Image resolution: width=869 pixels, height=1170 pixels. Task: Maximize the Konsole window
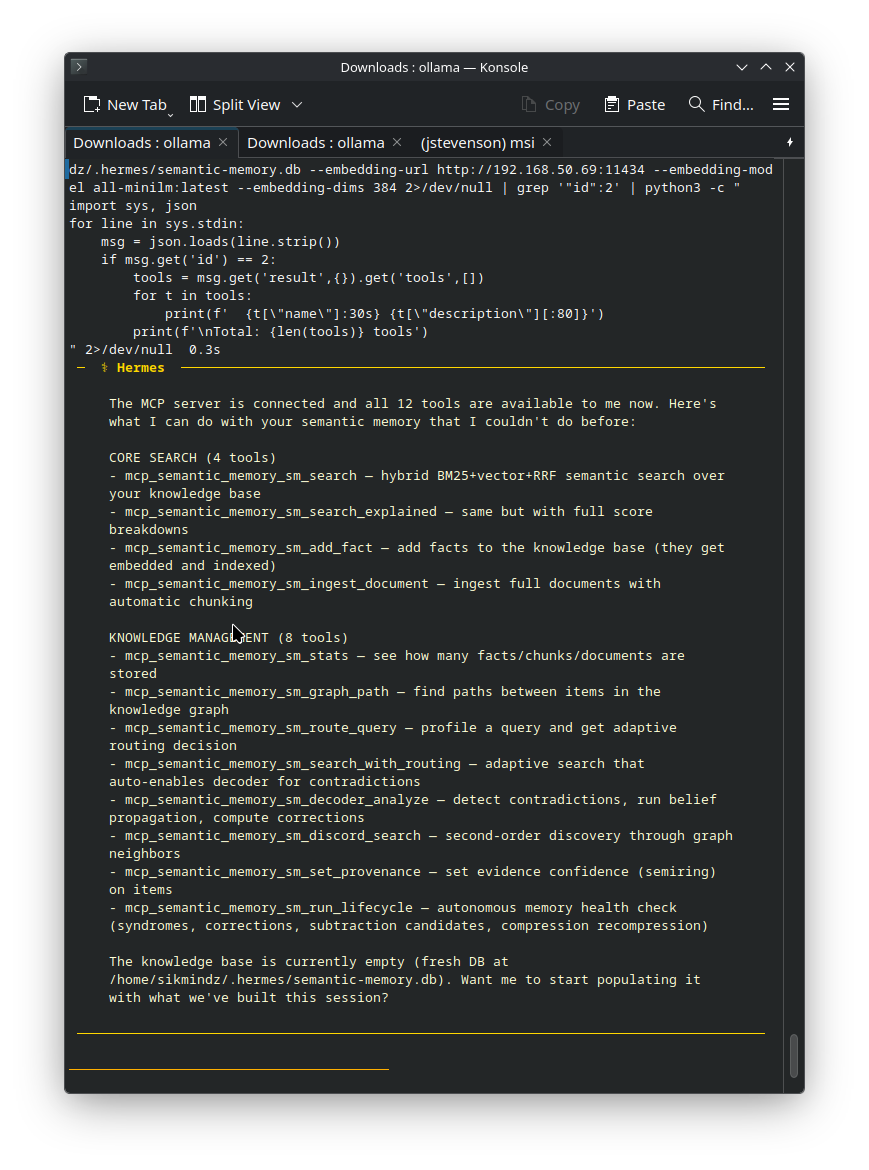coord(766,67)
